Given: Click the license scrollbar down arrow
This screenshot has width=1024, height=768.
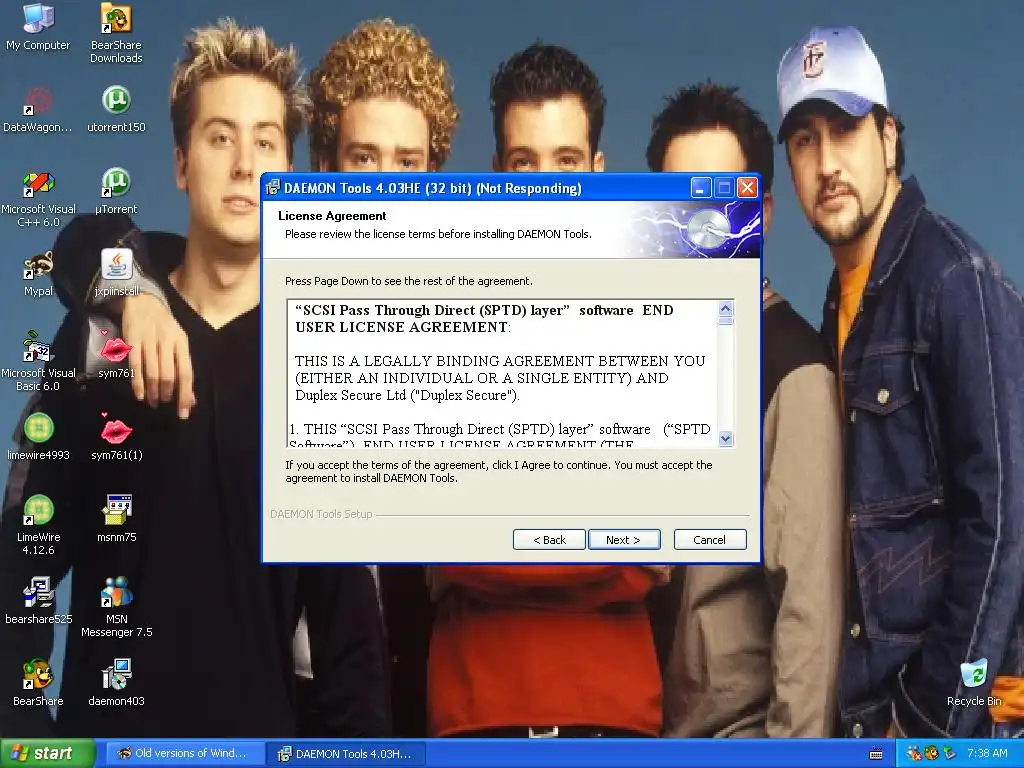Looking at the screenshot, I should (726, 438).
